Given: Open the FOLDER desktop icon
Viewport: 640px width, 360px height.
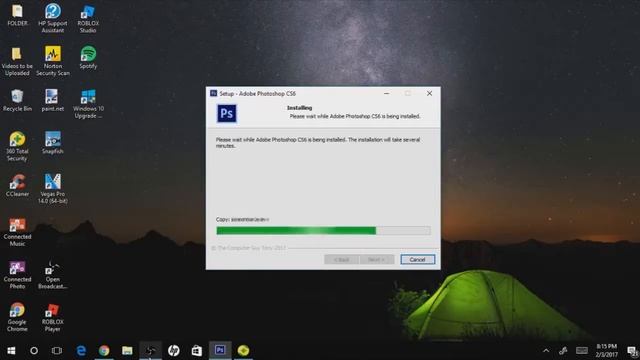Looking at the screenshot, I should 17,16.
